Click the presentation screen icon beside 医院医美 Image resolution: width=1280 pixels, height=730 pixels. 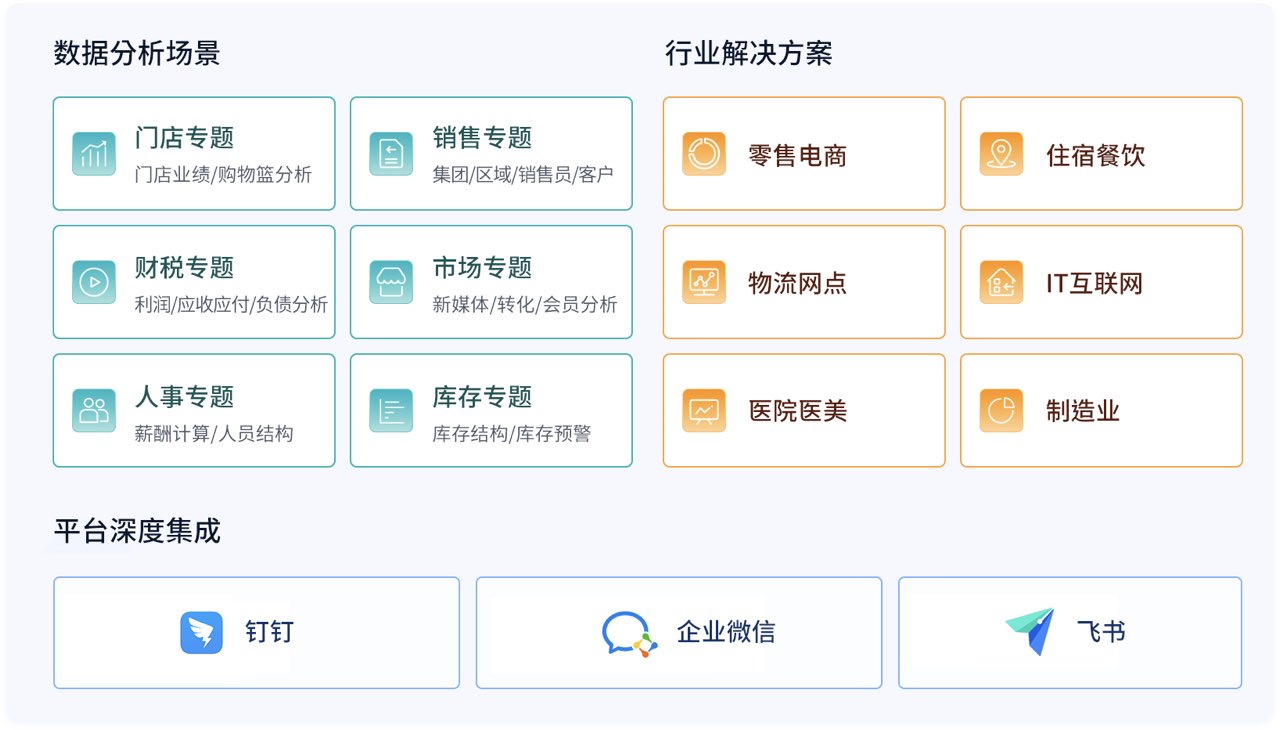click(x=704, y=410)
